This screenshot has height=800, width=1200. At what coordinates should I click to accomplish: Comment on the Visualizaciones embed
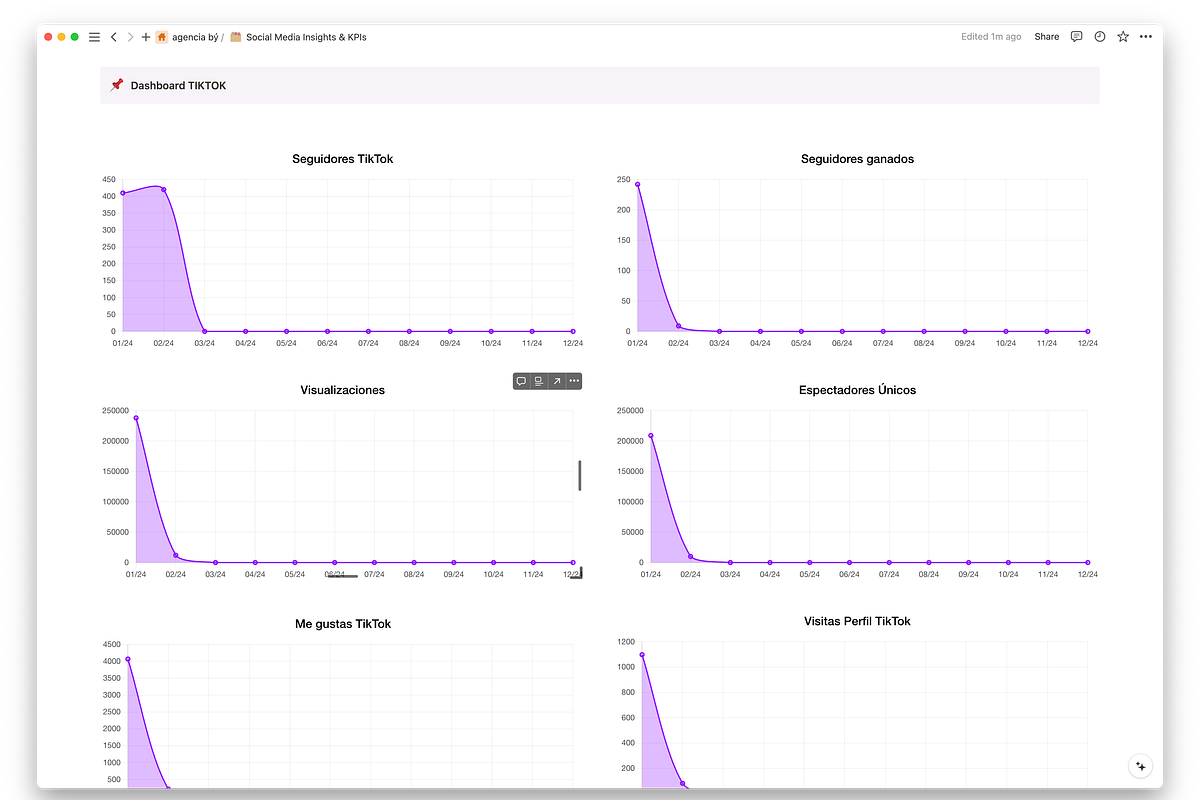(x=521, y=381)
